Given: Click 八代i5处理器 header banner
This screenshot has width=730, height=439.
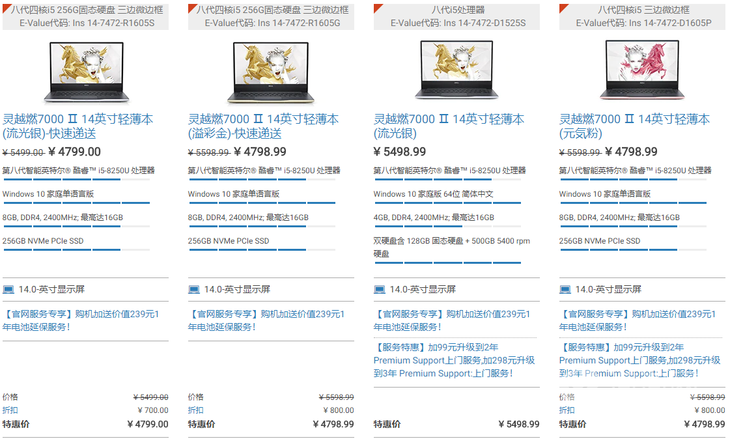Looking at the screenshot, I should click(458, 10).
